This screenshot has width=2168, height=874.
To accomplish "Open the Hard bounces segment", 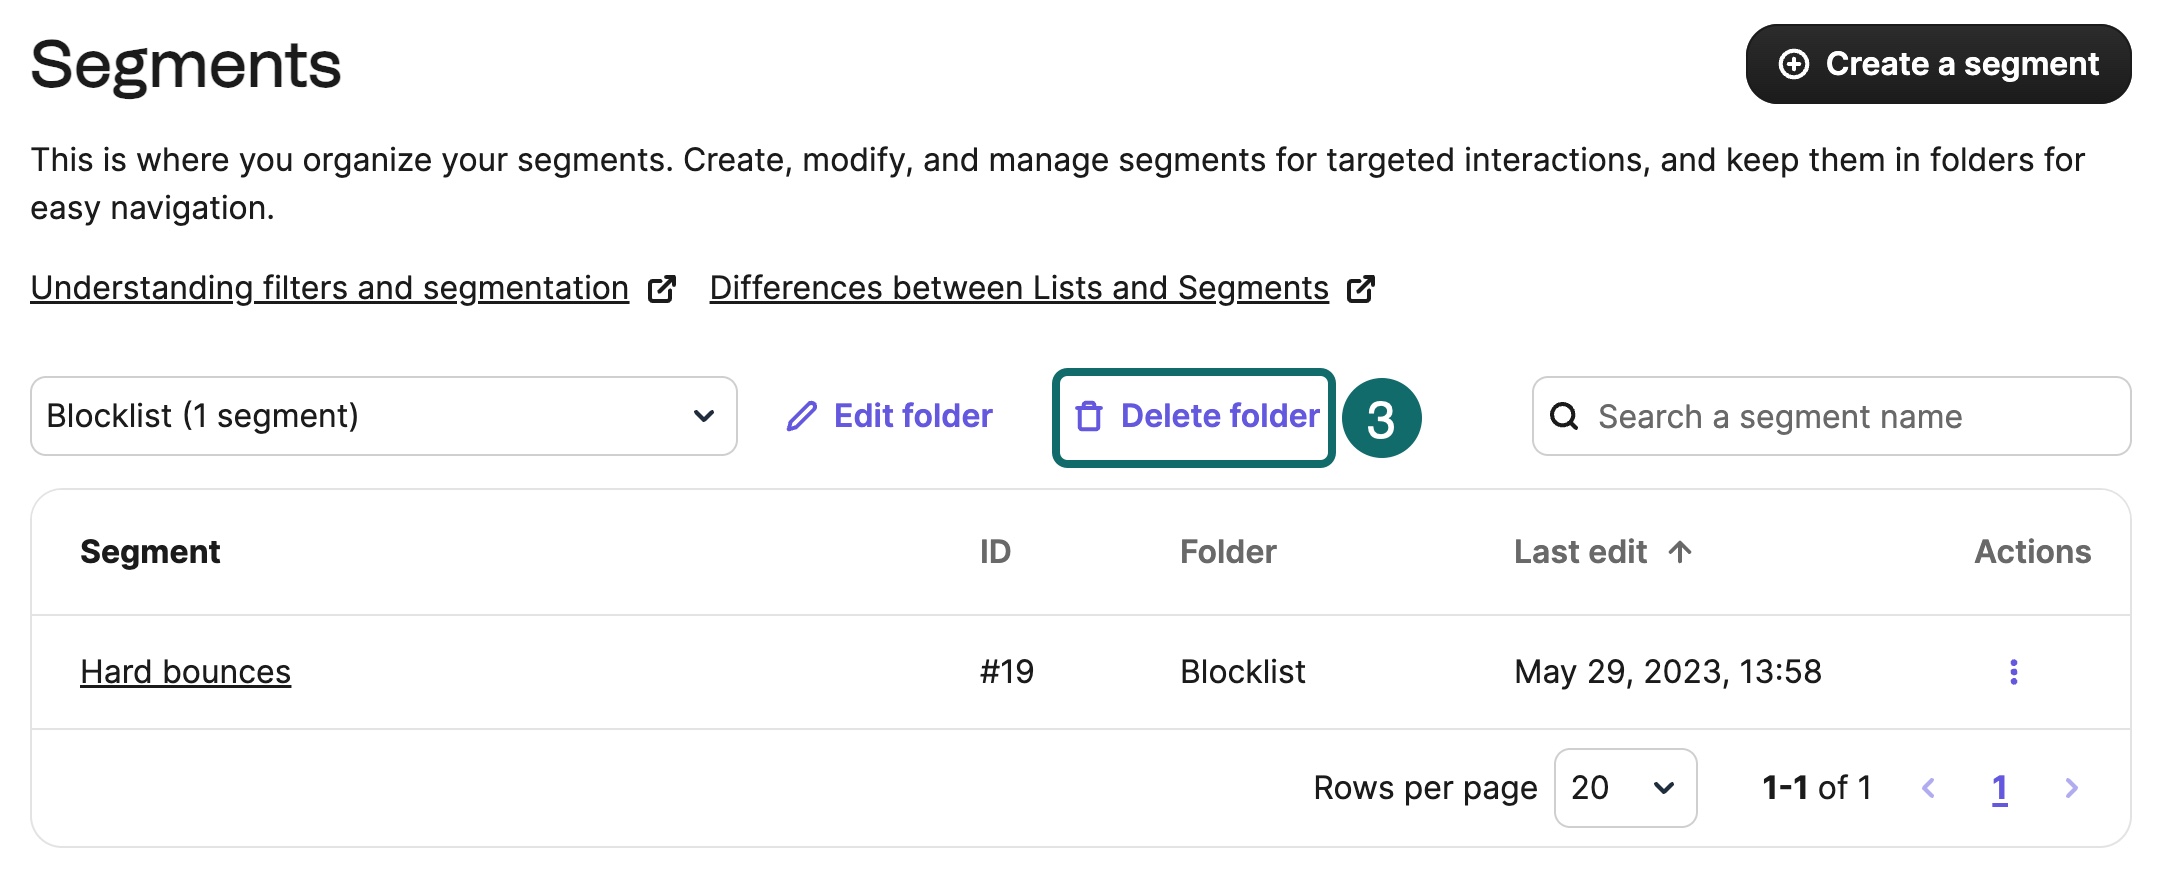I will (185, 672).
